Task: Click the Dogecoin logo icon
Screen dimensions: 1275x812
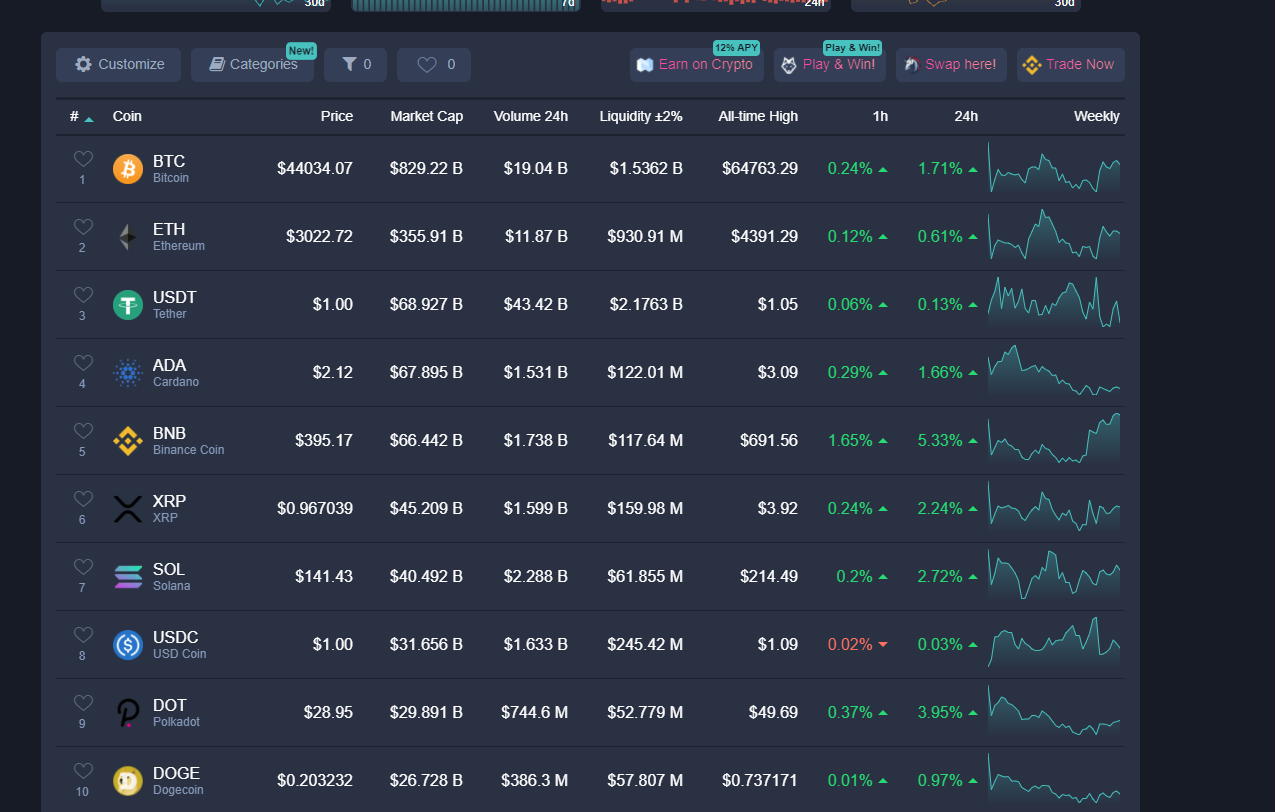Action: (x=128, y=781)
